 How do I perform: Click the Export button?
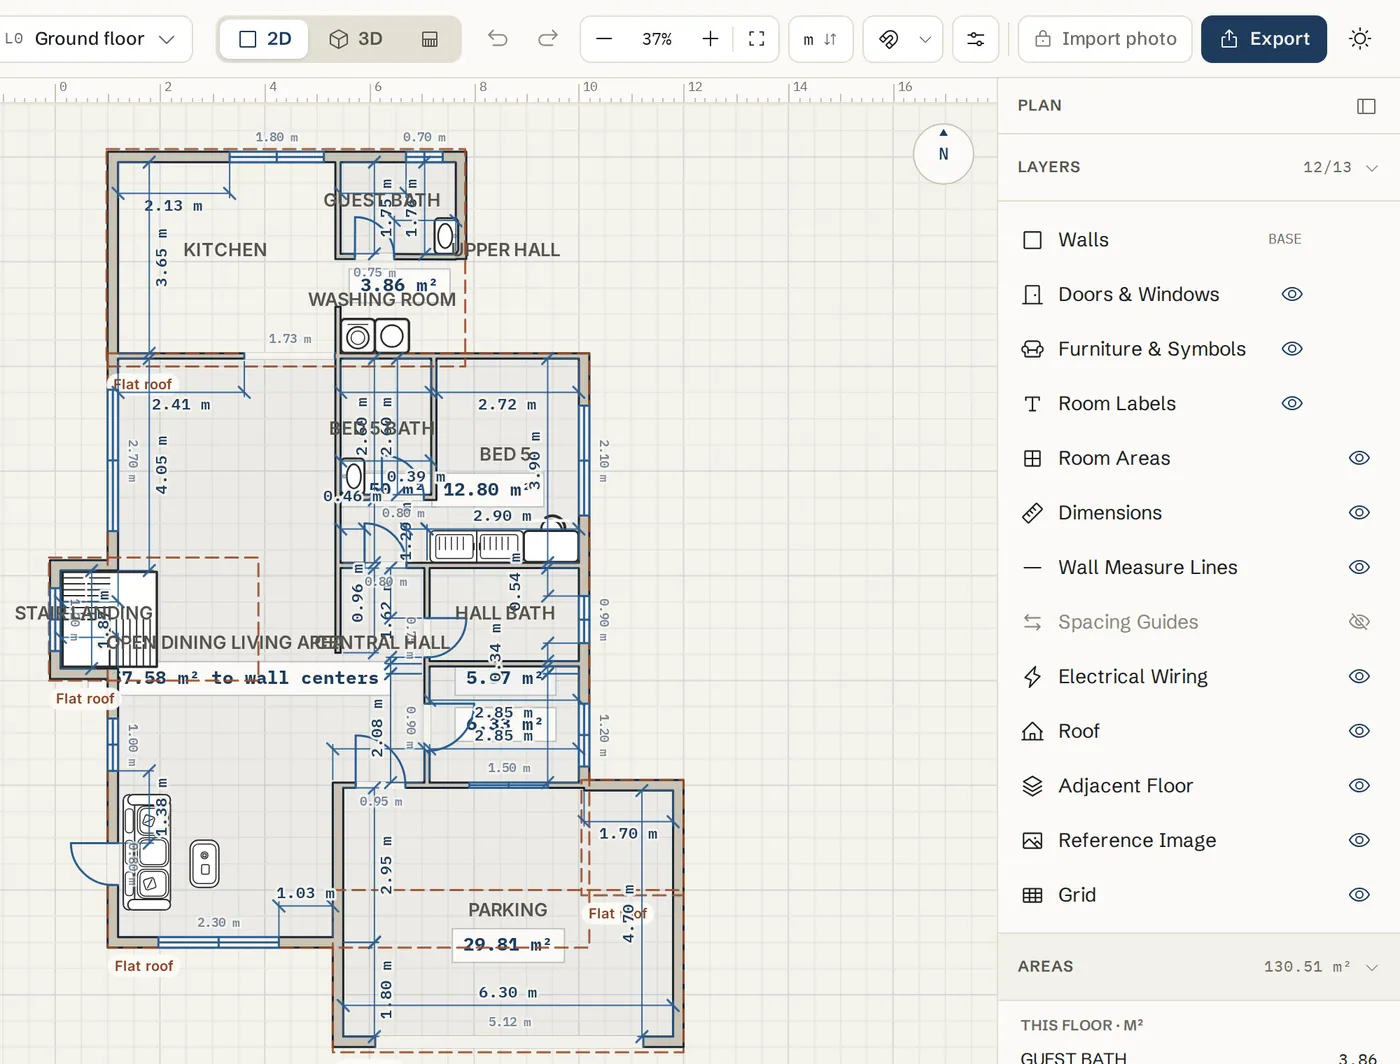1264,39
